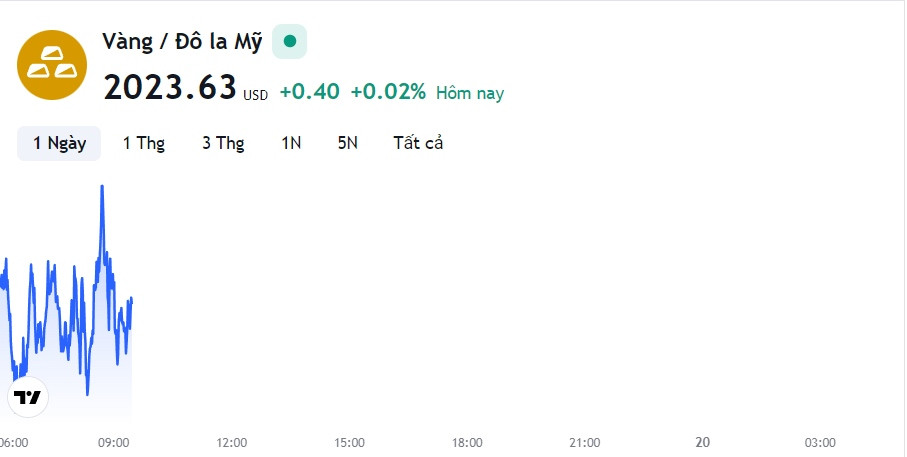This screenshot has height=457, width=907.
Task: Click the Hôm nay label
Action: tap(470, 93)
